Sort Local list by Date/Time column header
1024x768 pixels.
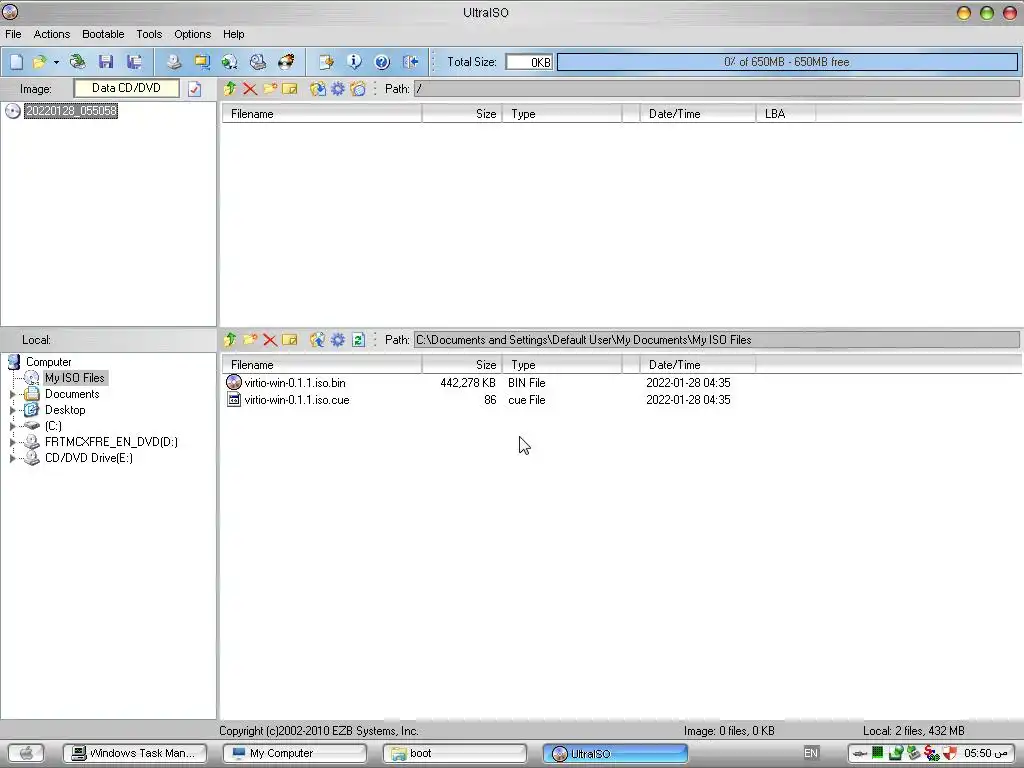698,365
